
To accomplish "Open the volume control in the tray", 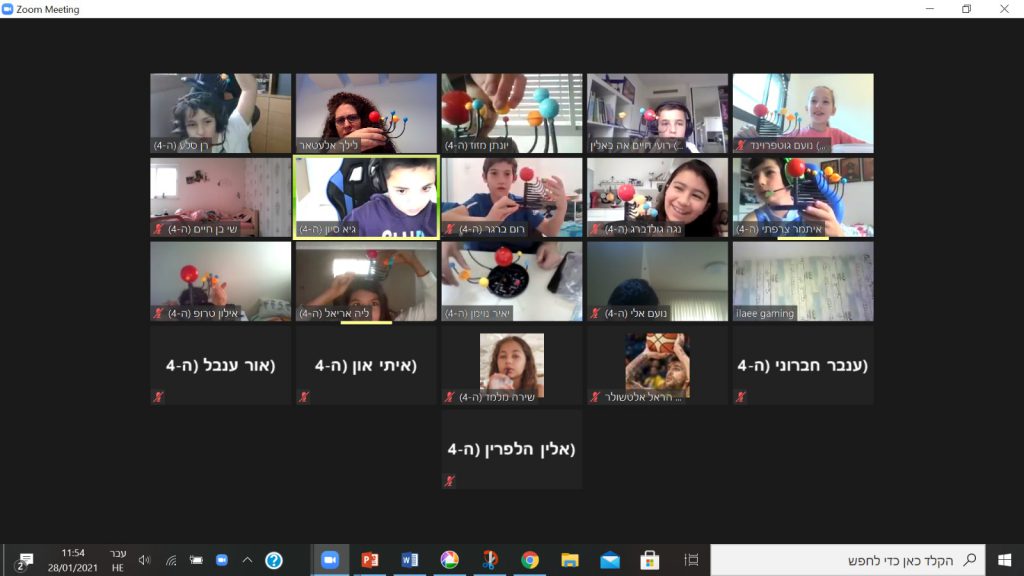I will click(144, 560).
